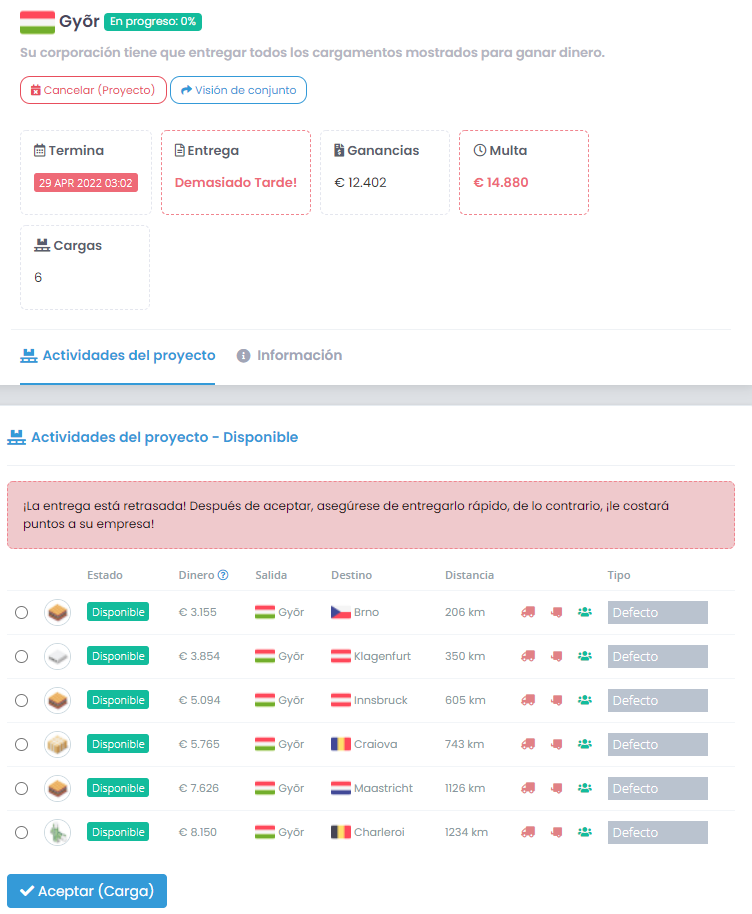Click the Visión de conjunto button
The width and height of the screenshot is (752, 914).
[x=238, y=90]
